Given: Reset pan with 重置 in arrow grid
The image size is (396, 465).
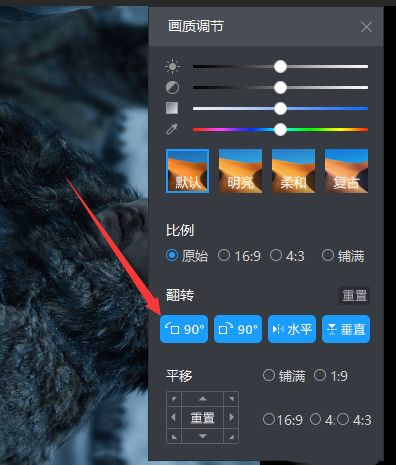Looking at the screenshot, I should click(203, 417).
